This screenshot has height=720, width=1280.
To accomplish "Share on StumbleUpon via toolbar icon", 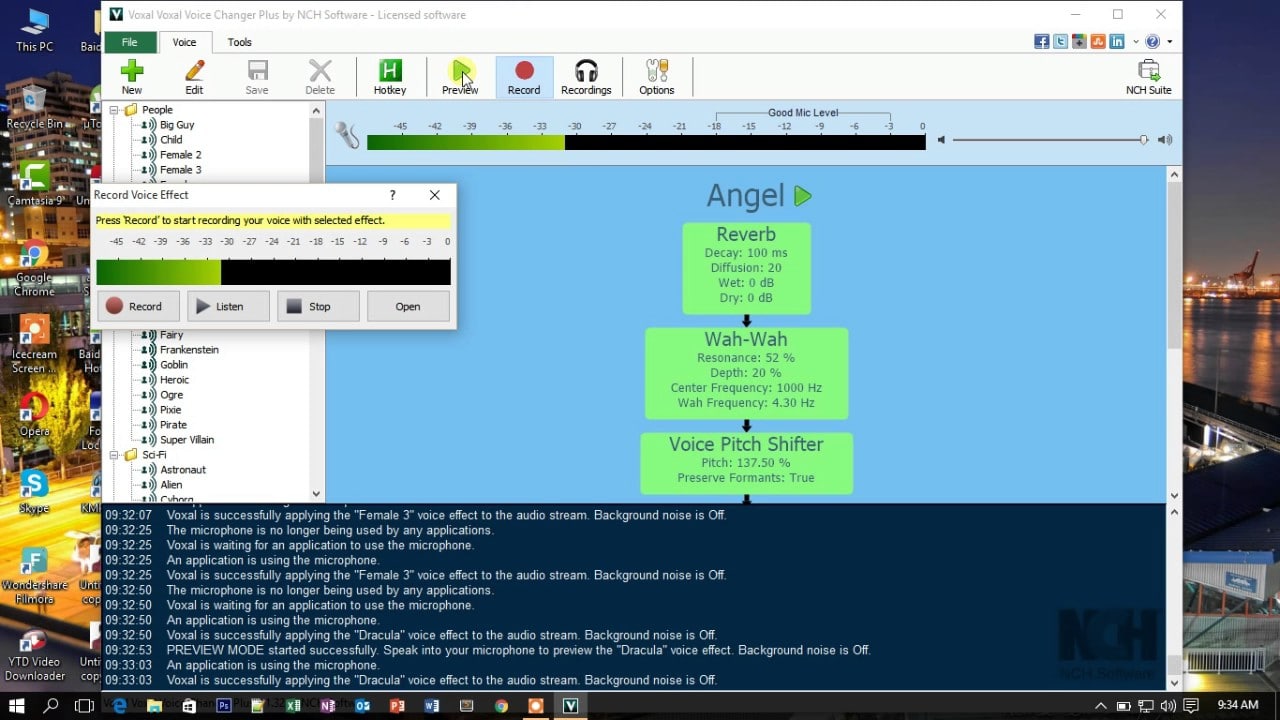I will [1098, 41].
